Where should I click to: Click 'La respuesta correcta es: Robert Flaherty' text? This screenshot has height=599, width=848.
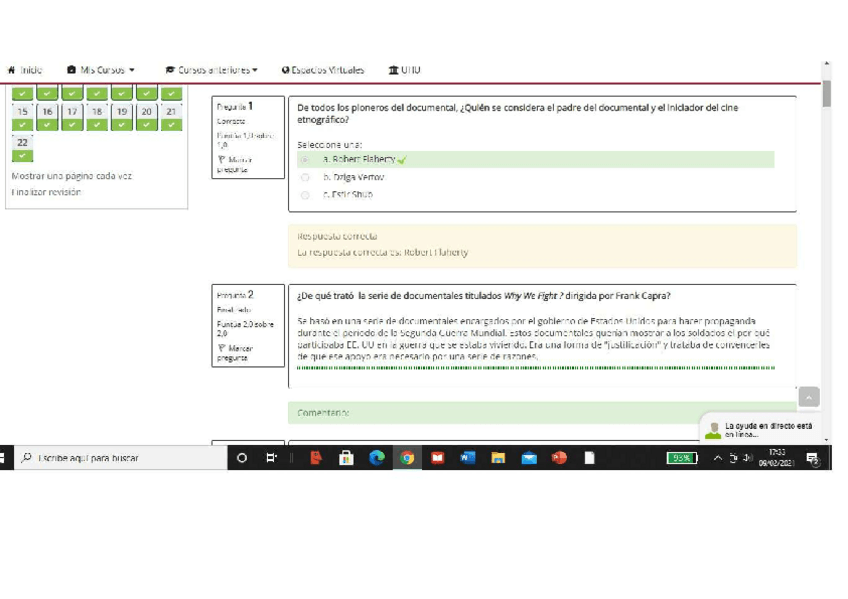tap(382, 252)
